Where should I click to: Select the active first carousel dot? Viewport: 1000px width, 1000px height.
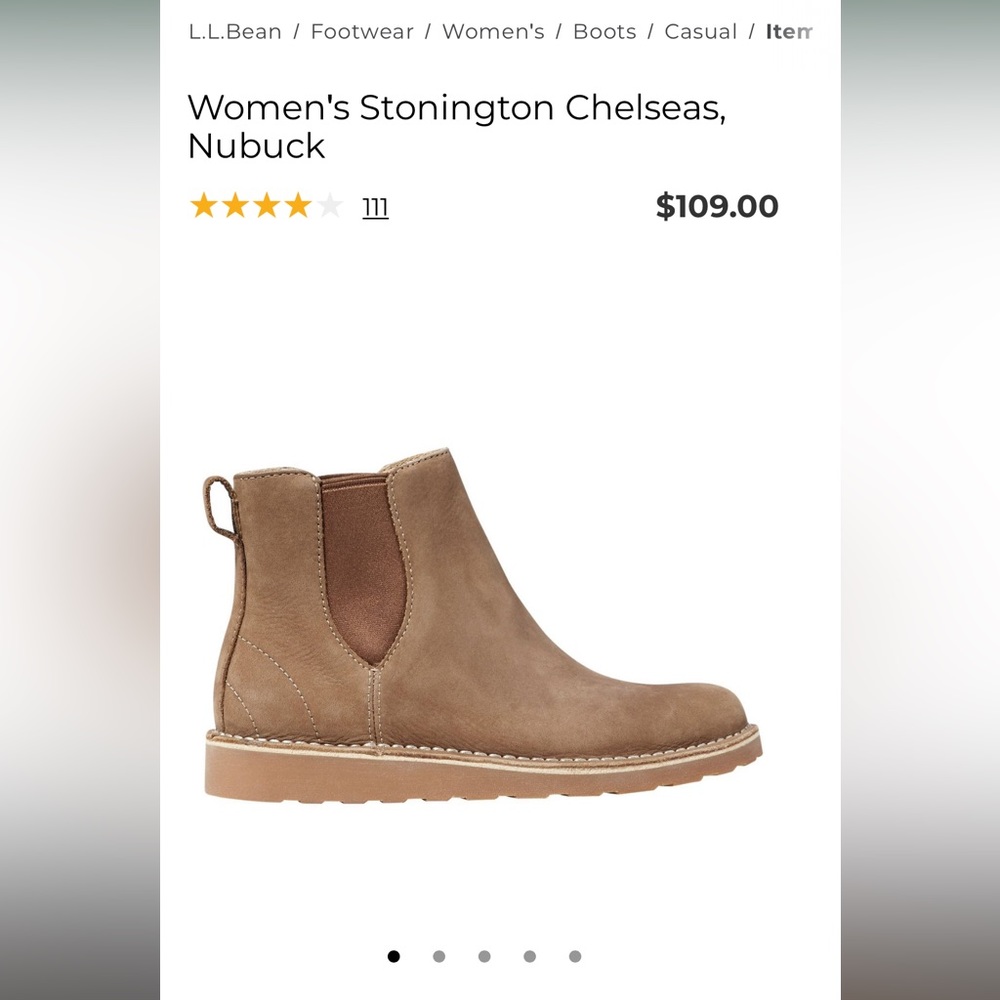(x=393, y=956)
